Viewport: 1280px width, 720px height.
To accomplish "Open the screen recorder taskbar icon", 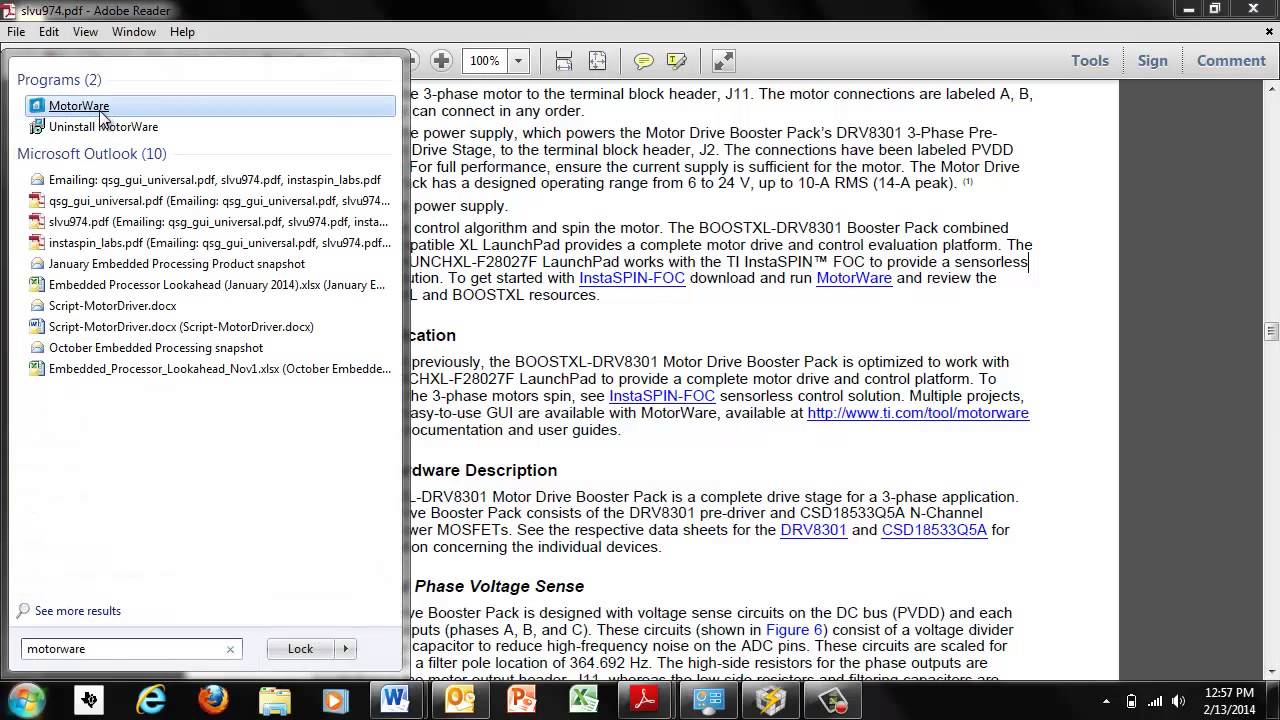I will pyautogui.click(x=832, y=700).
